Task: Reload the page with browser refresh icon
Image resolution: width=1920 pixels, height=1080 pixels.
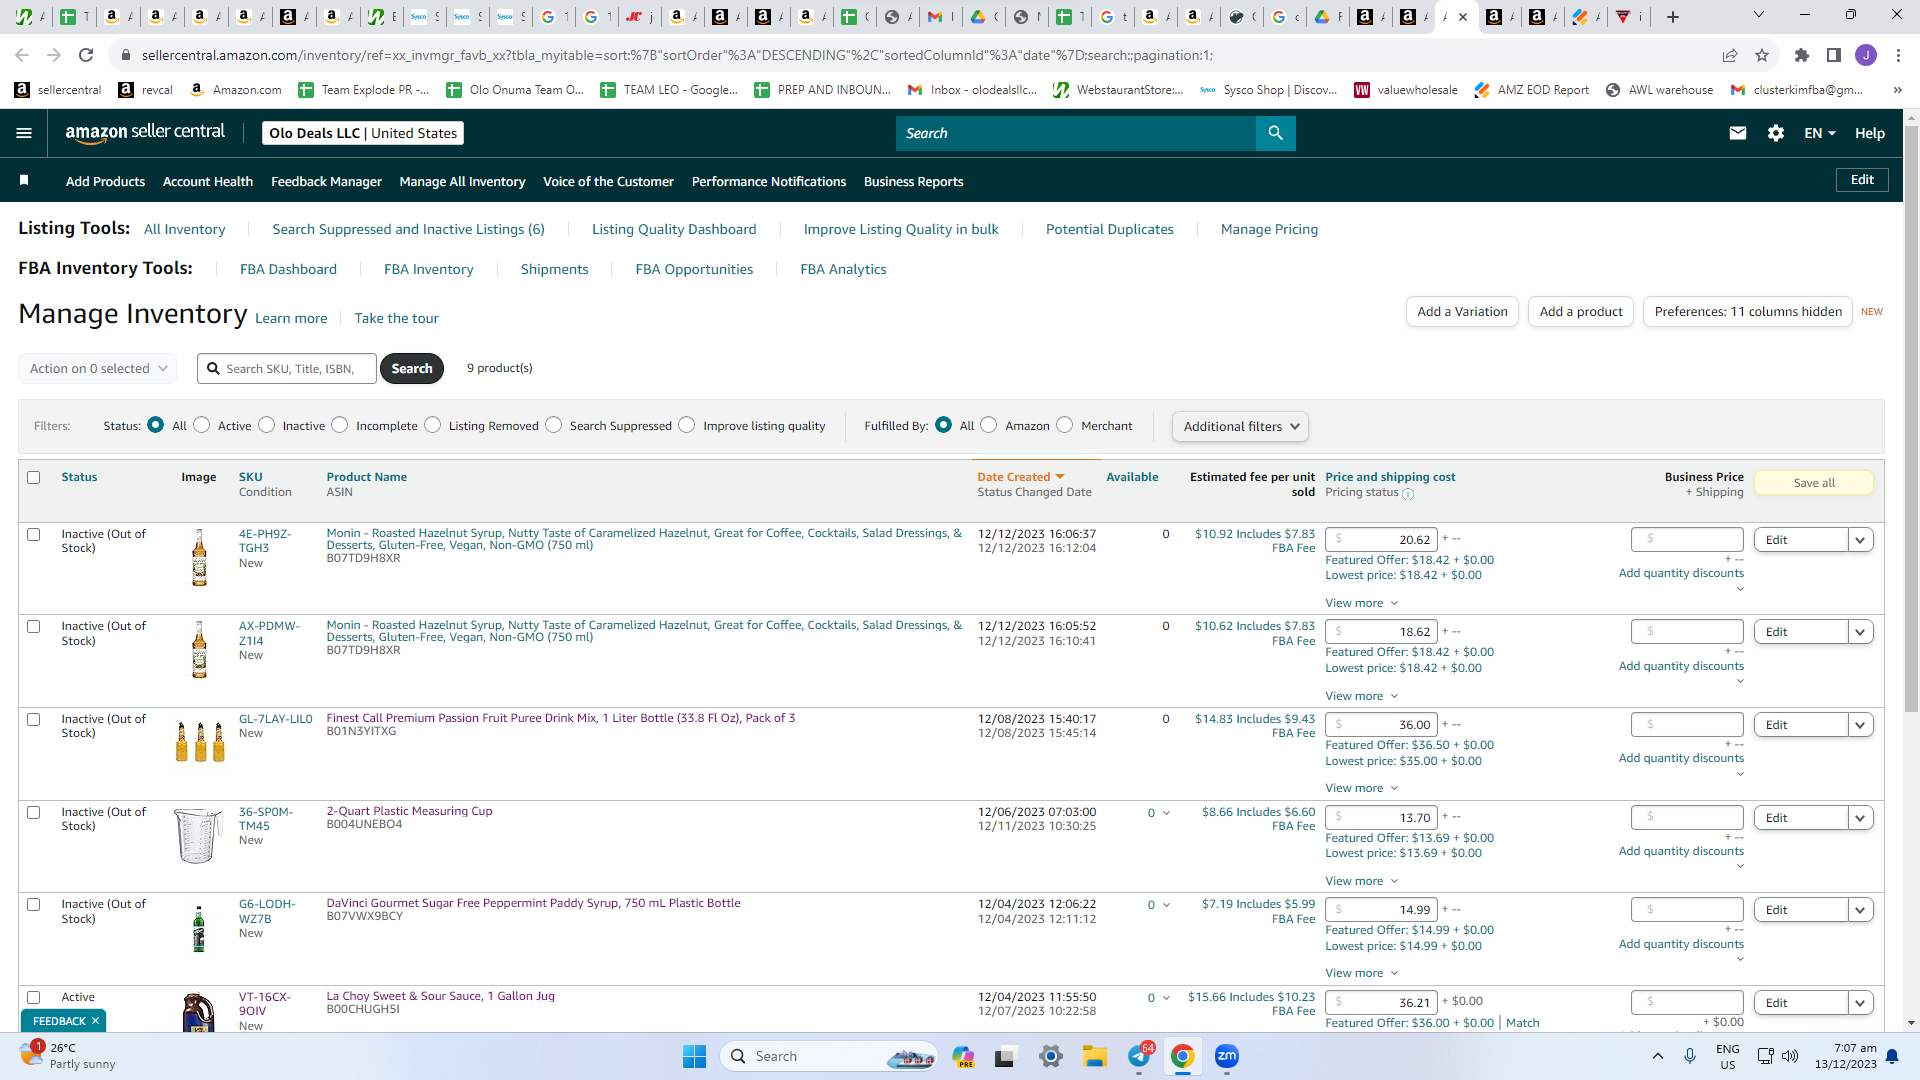Action: click(86, 55)
